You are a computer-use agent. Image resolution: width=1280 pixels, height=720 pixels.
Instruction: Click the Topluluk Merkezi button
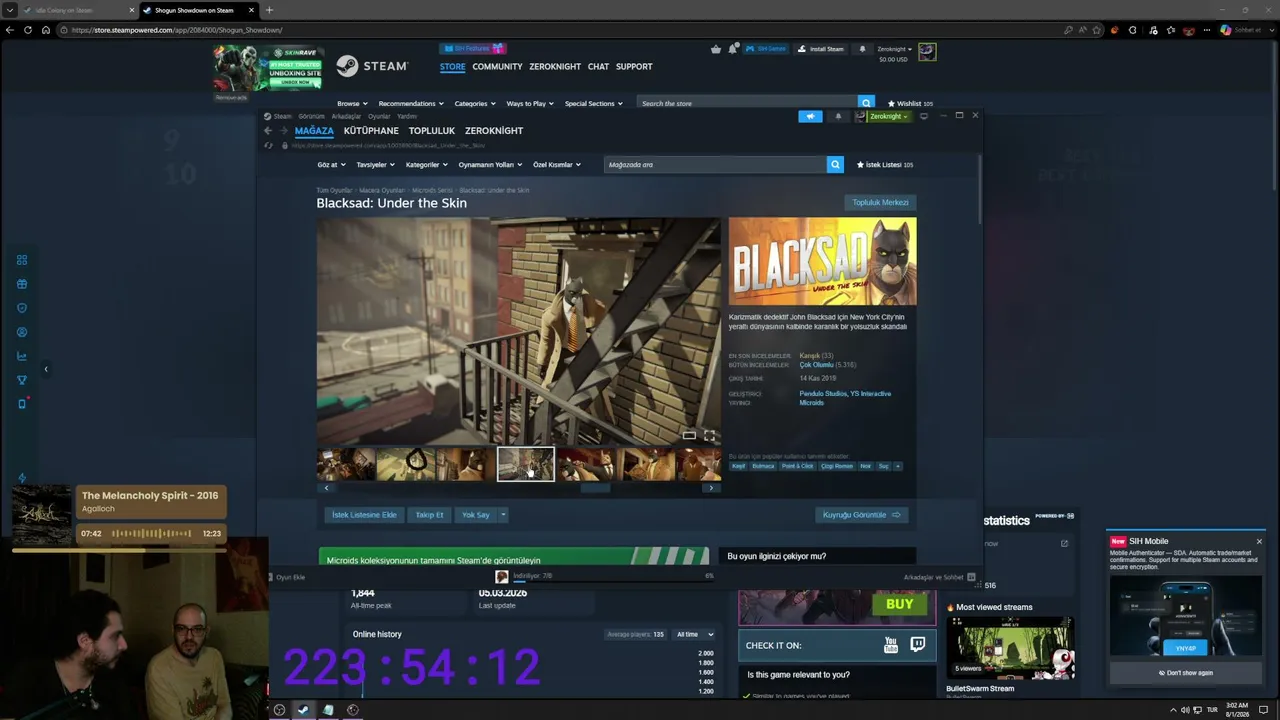(x=880, y=203)
